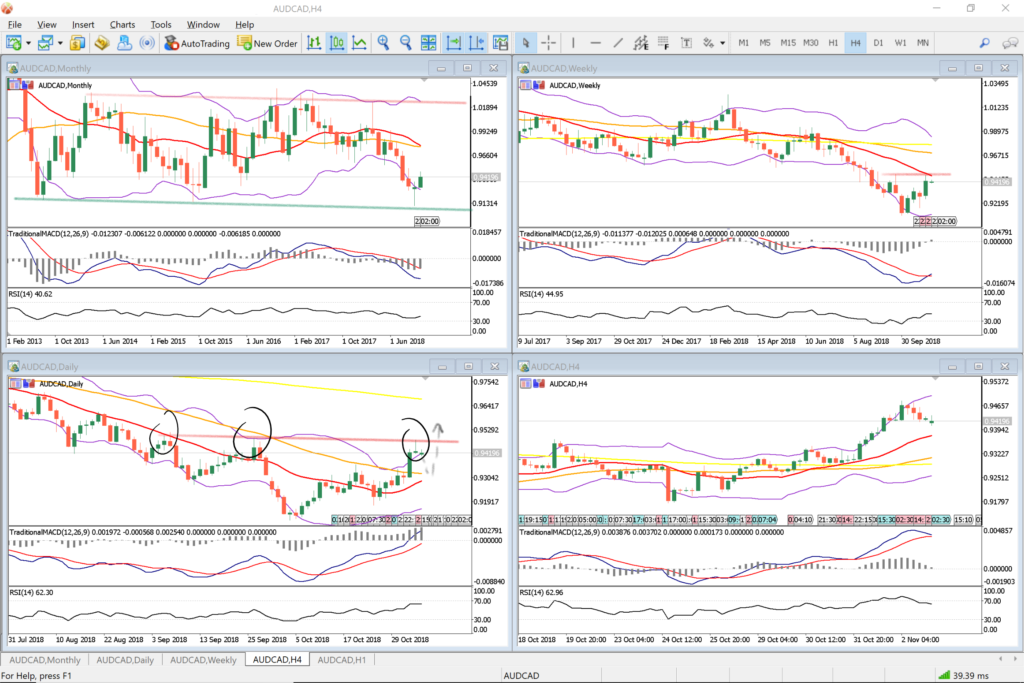Expand the profiles dropdown arrow

pos(61,43)
